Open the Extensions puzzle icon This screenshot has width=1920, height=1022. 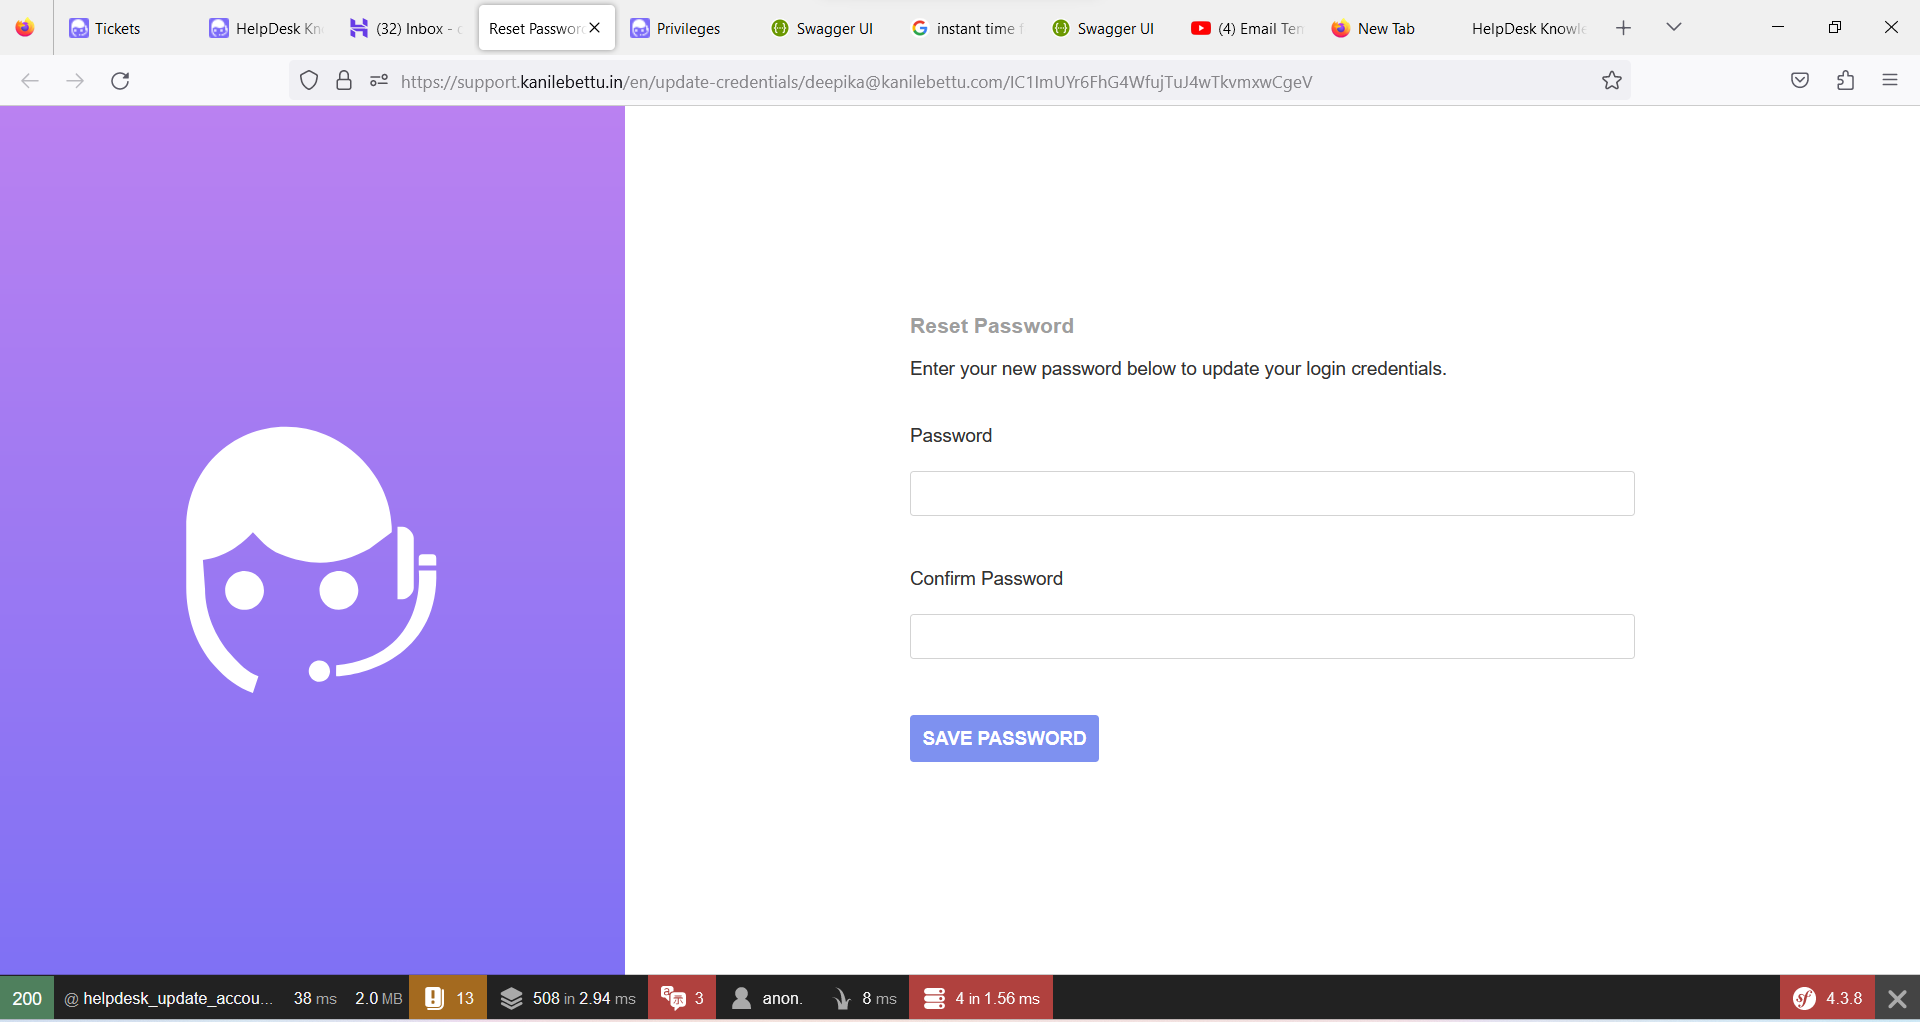click(x=1846, y=81)
